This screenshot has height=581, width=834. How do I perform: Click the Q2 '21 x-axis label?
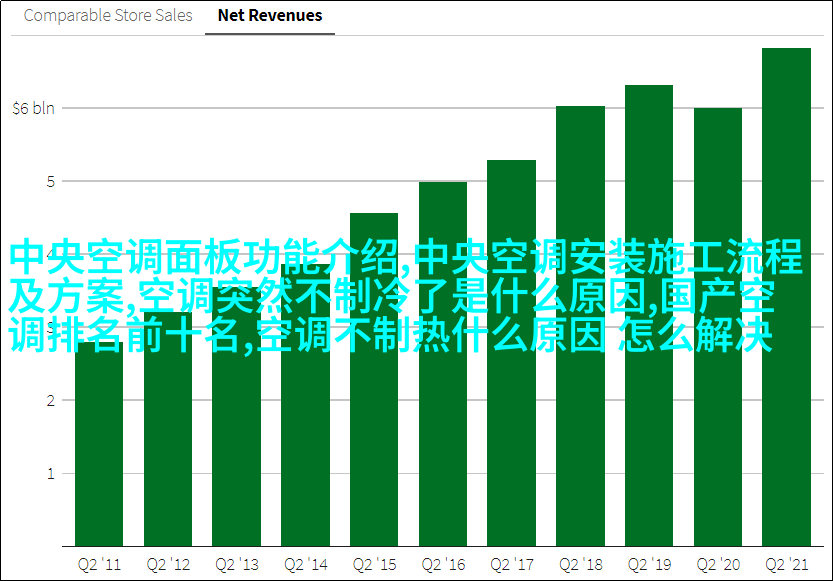786,564
